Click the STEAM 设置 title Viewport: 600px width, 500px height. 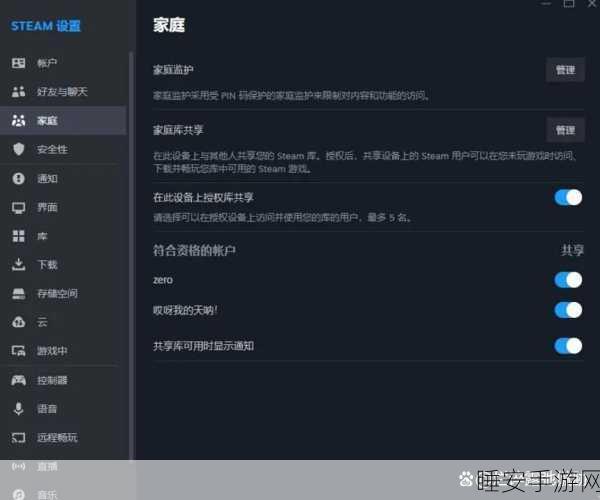pyautogui.click(x=46, y=26)
